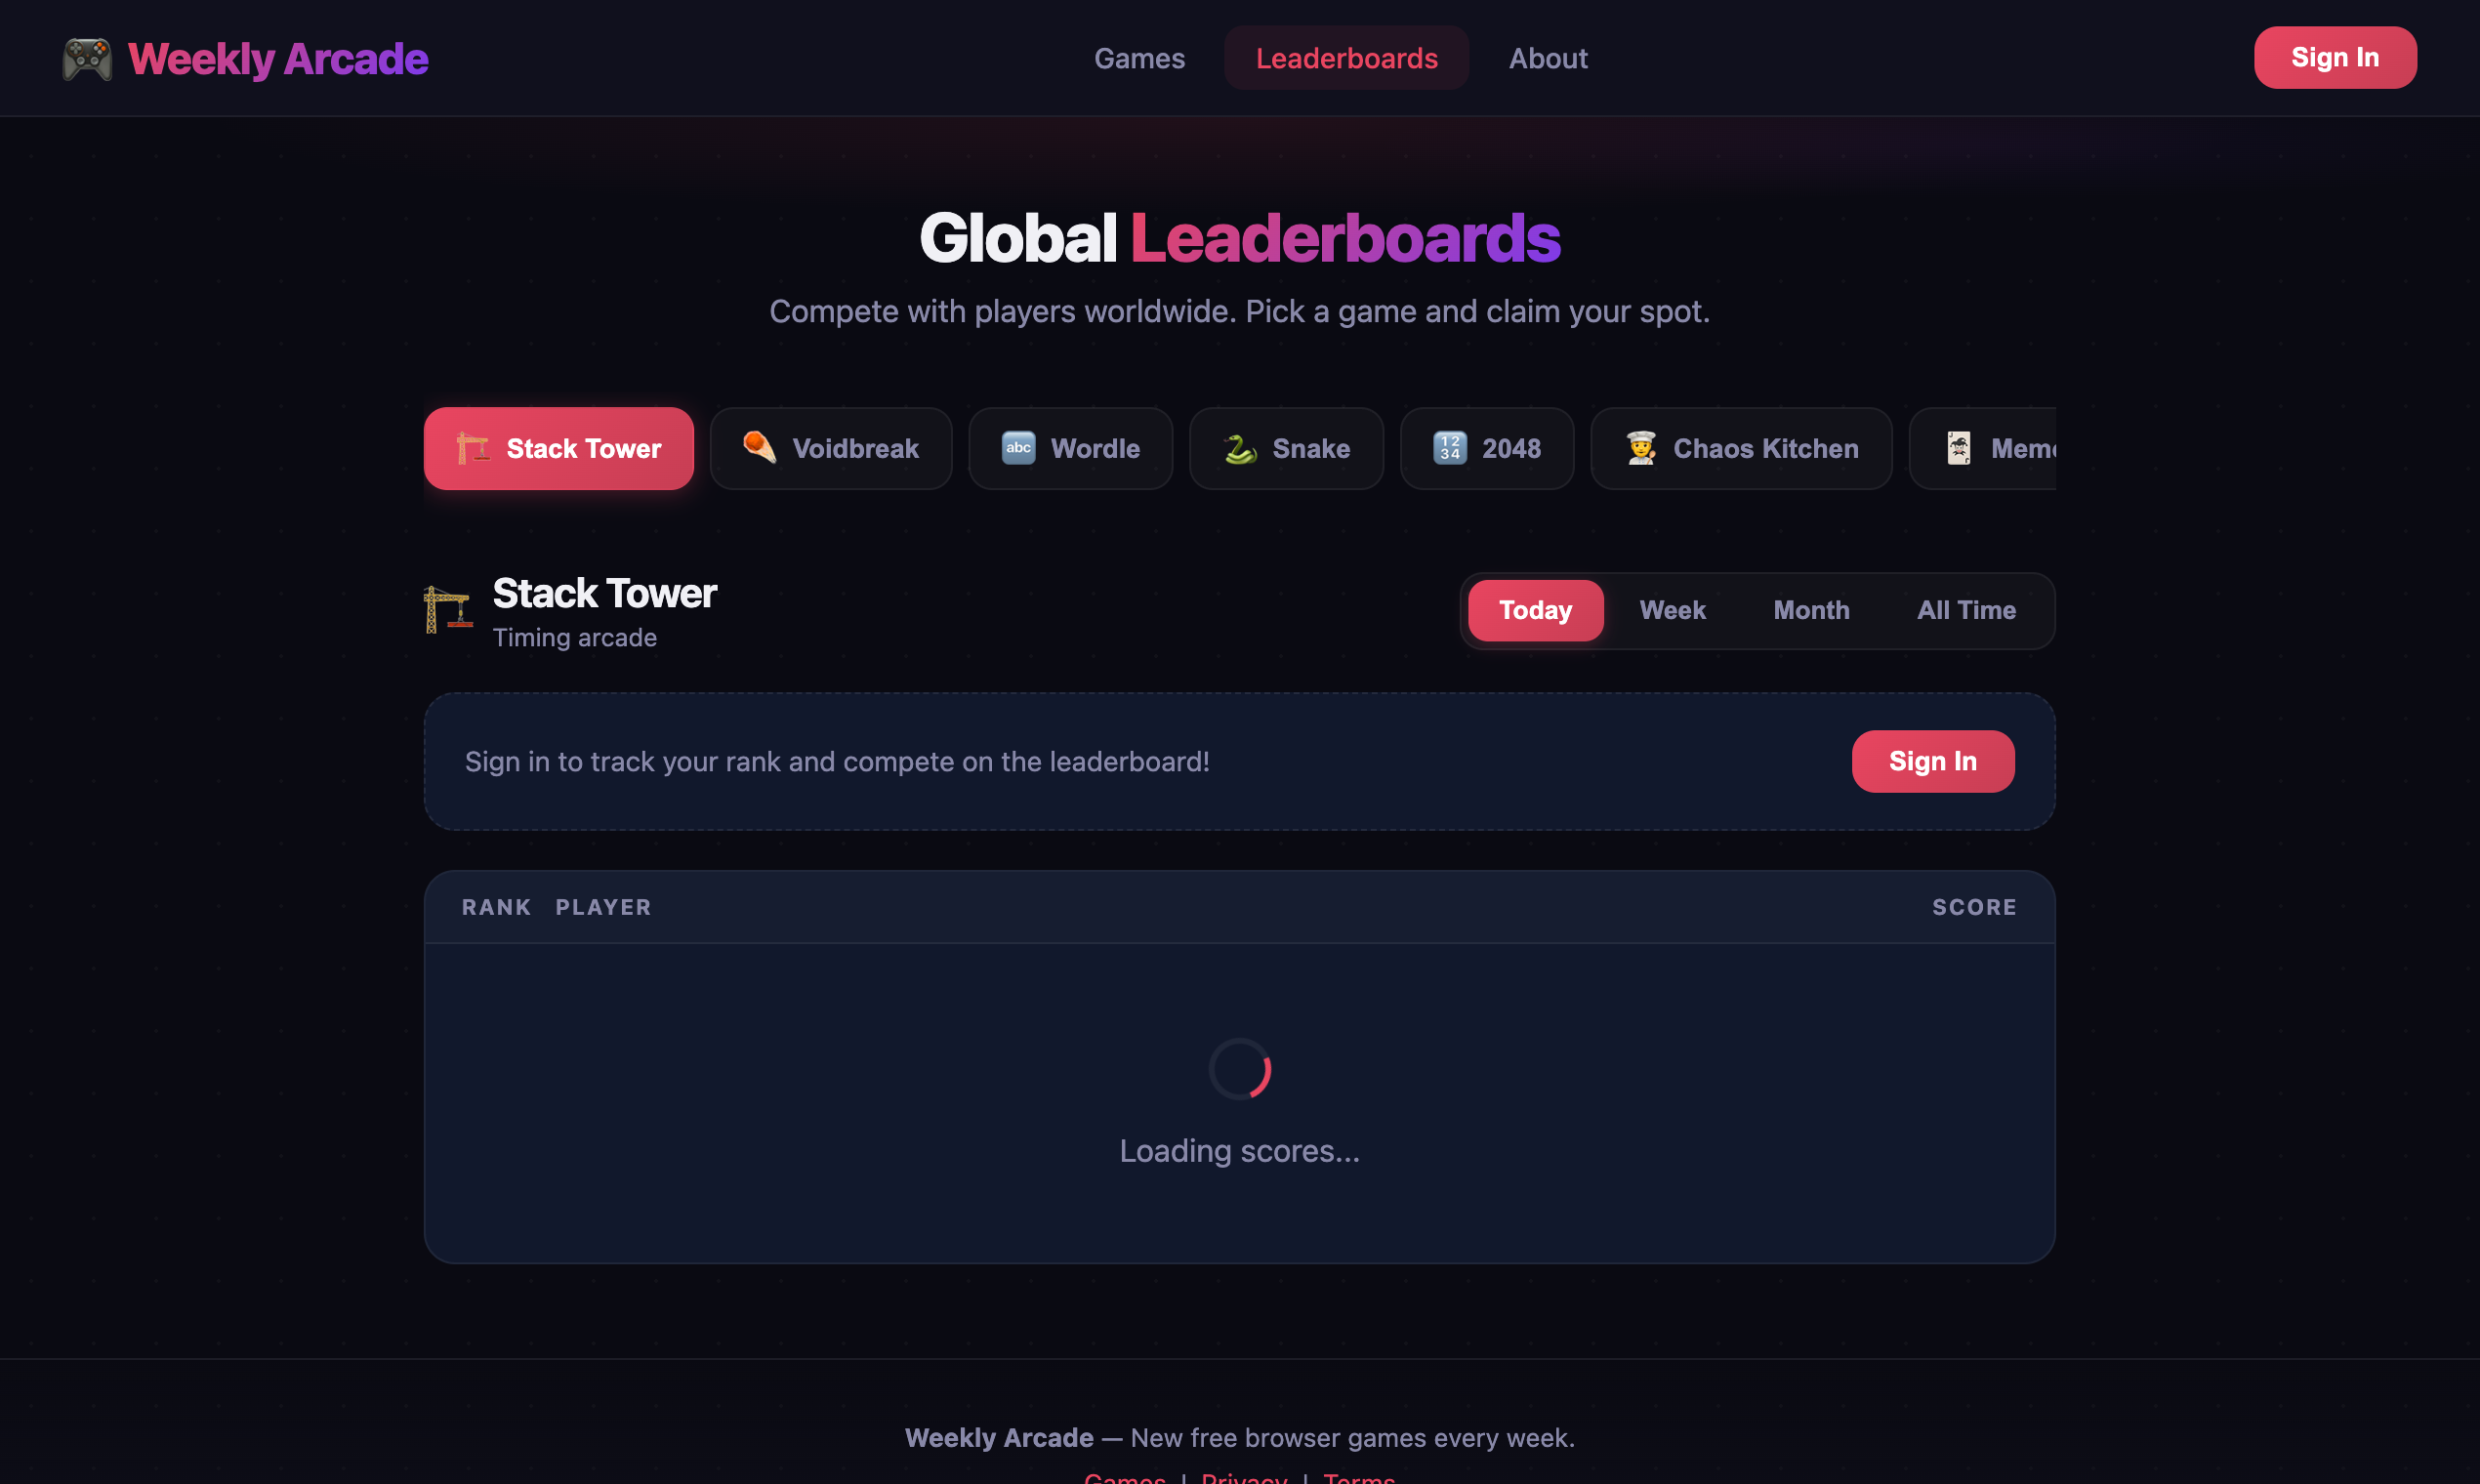Go to the About page
Image resolution: width=2480 pixels, height=1484 pixels.
pos(1547,58)
